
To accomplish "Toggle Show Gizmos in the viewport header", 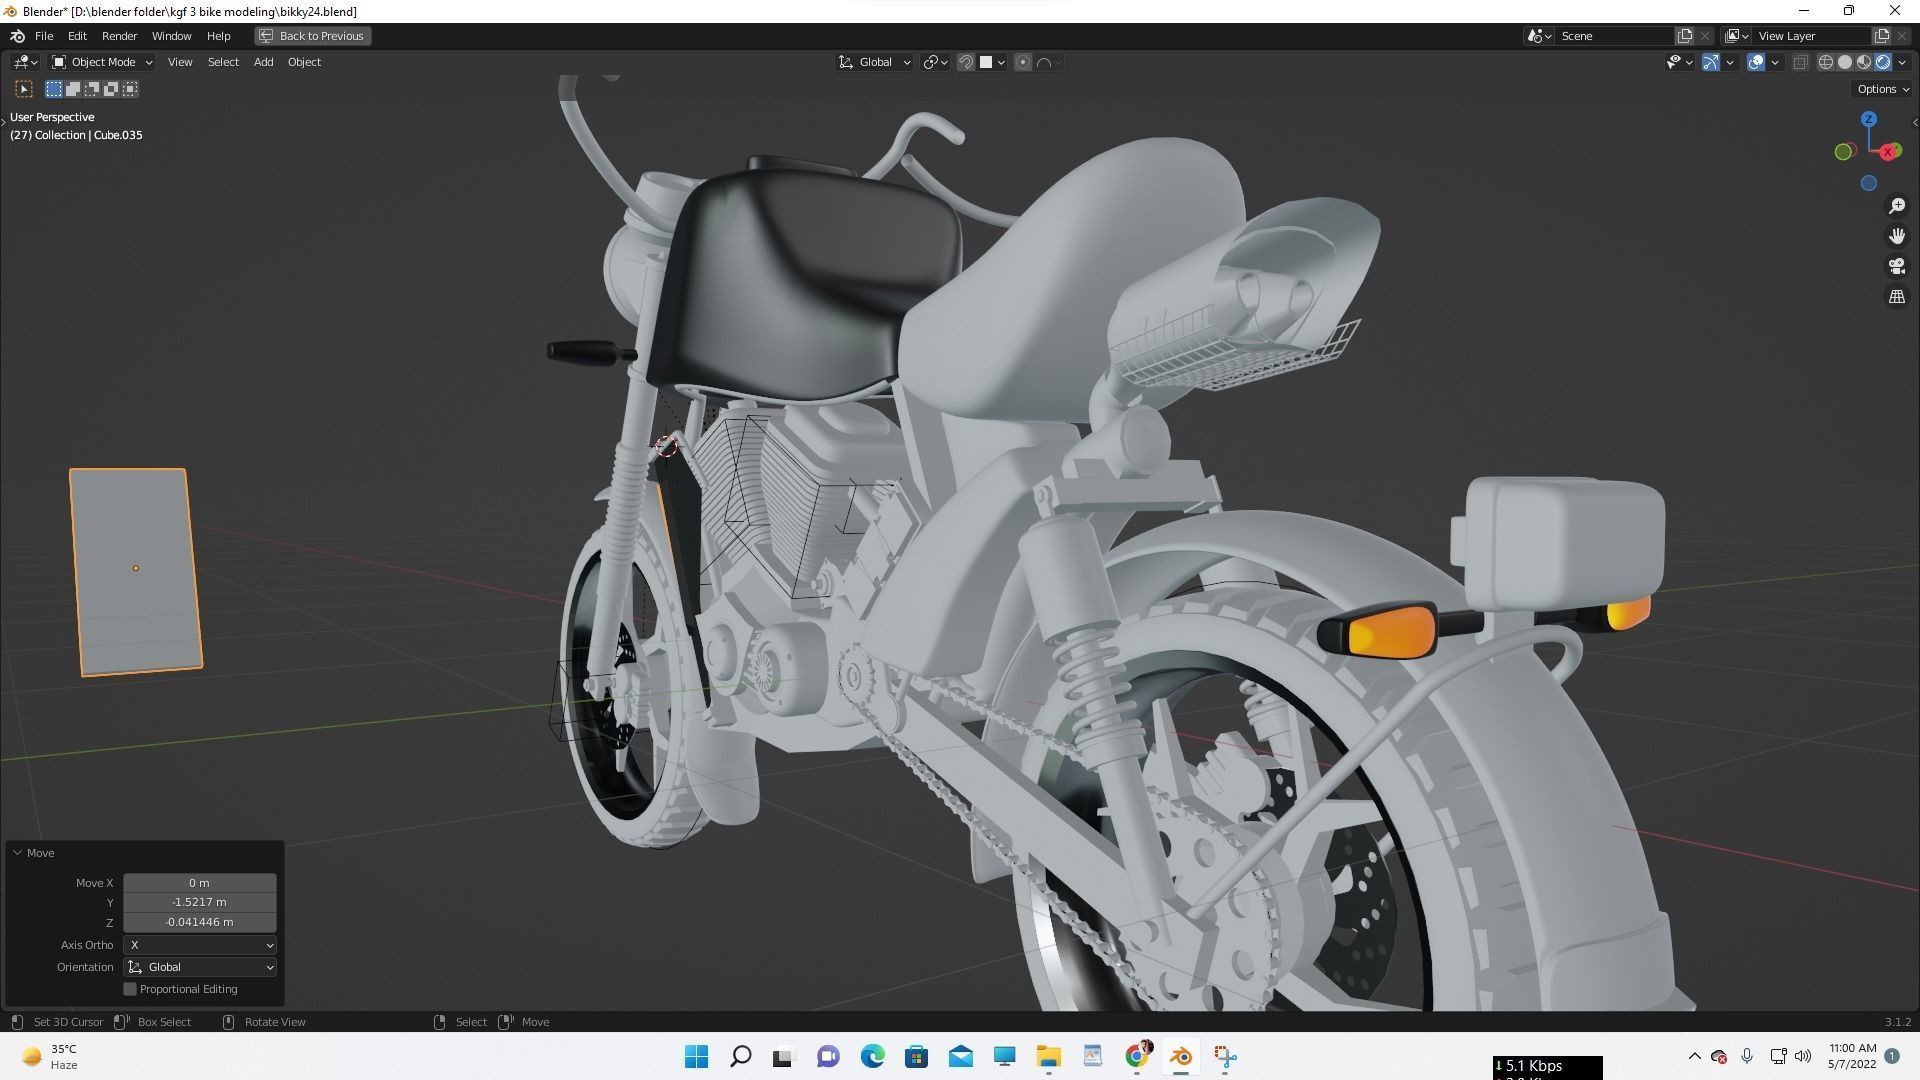I will click(1710, 62).
